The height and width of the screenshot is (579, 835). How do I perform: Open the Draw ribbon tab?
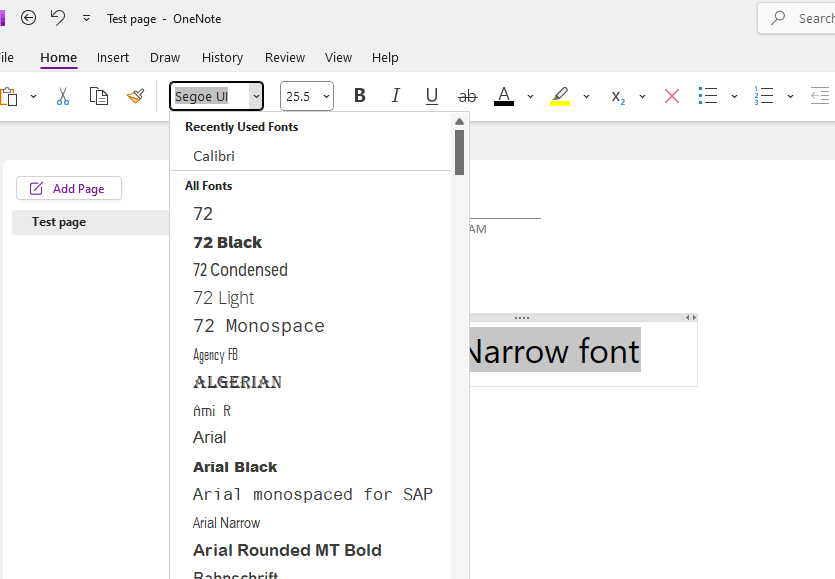164,57
